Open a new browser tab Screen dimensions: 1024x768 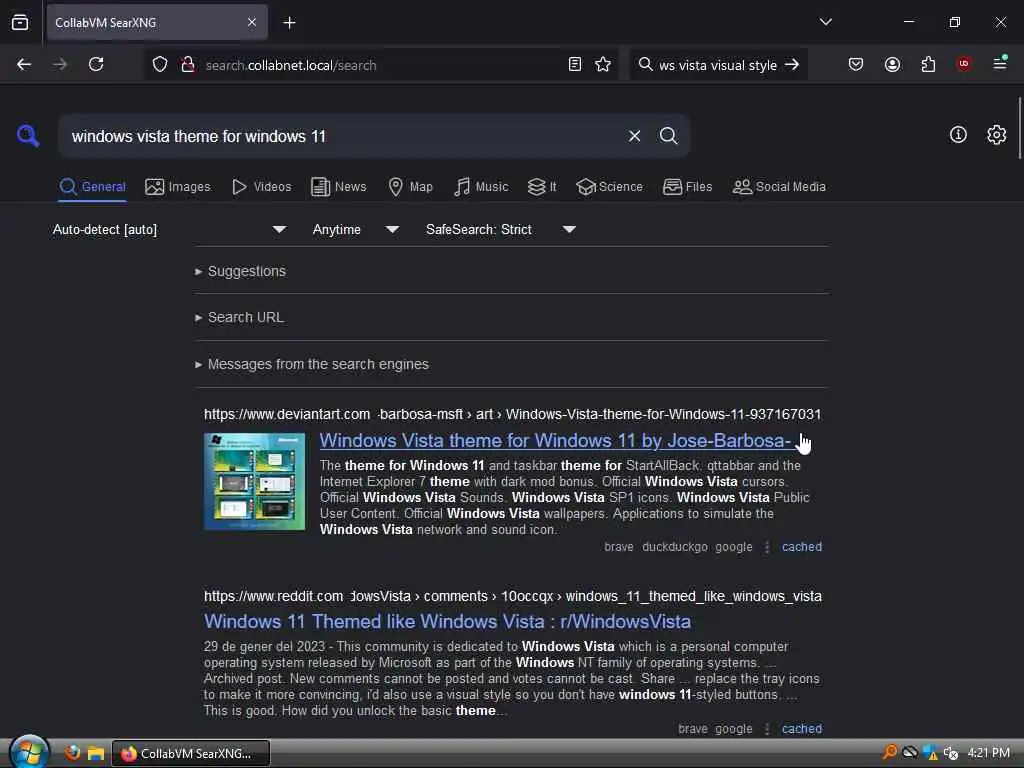(x=289, y=23)
